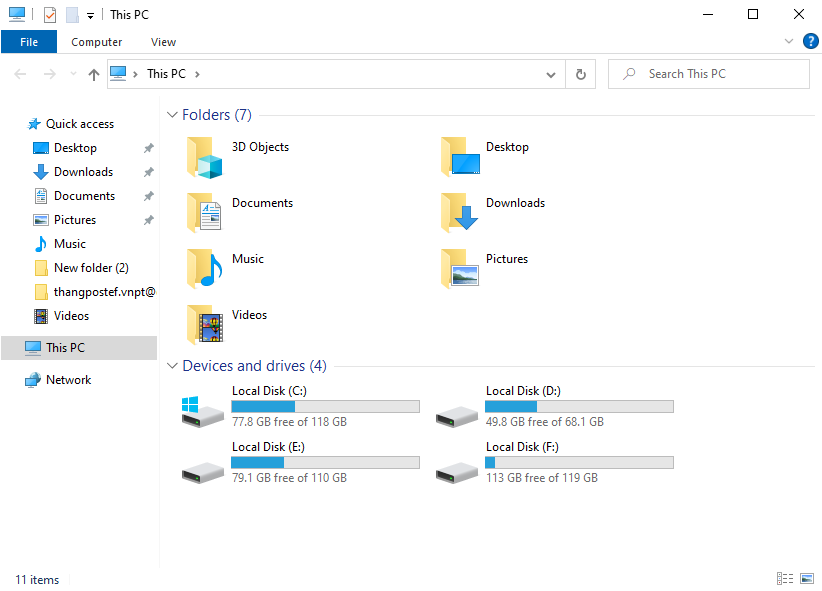Open the Music folder icon
This screenshot has width=822, height=591.
coord(204,270)
